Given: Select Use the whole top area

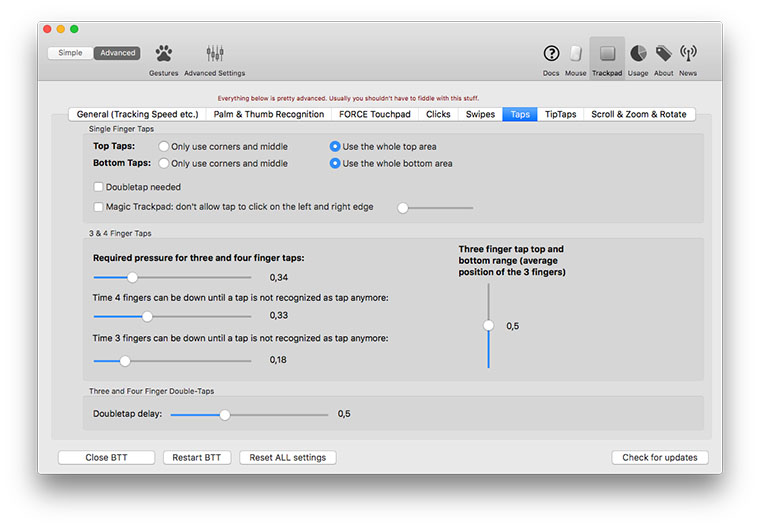Looking at the screenshot, I should 335,146.
